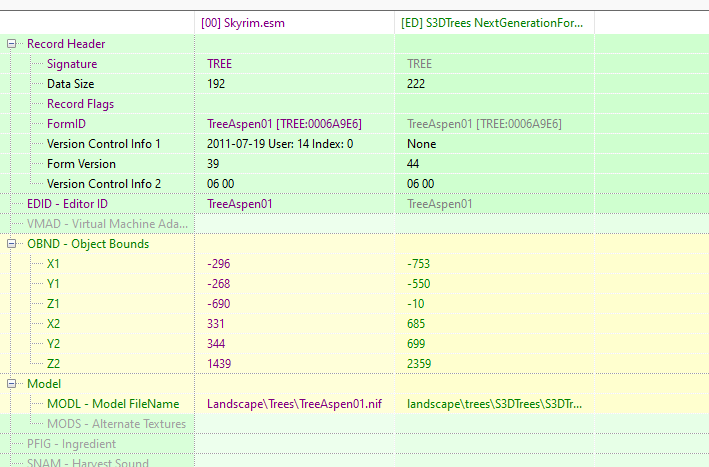This screenshot has width=709, height=467.
Task: Click S3DTrees FormID TreeAspen01 [TREE:0006A9E6]
Action: 484,124
